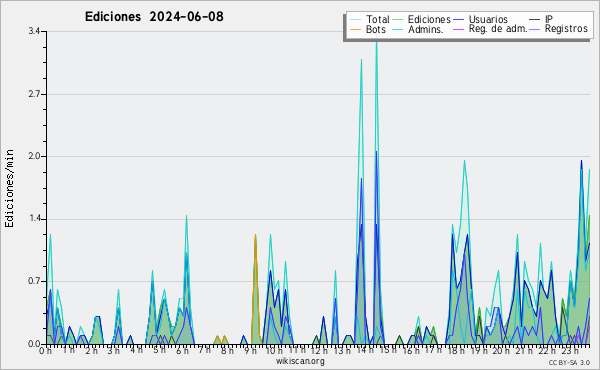Click the Total peak near 18 h
600x370 pixels.
(x=464, y=161)
